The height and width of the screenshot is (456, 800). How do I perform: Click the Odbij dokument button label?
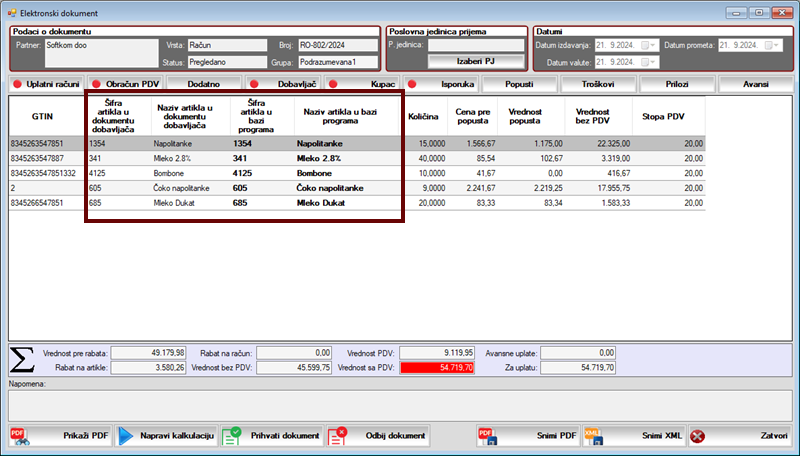point(395,436)
